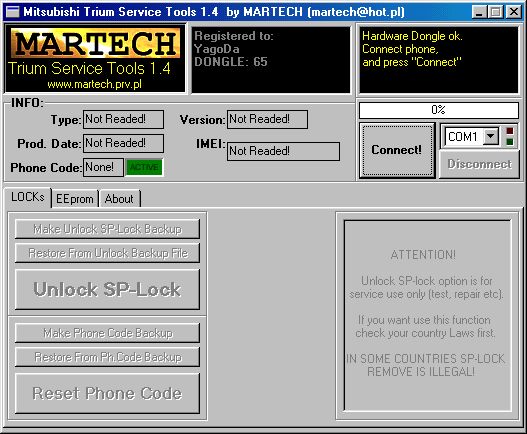Click the IMEI field showing Not Readed!
The height and width of the screenshot is (434, 527).
[x=283, y=151]
